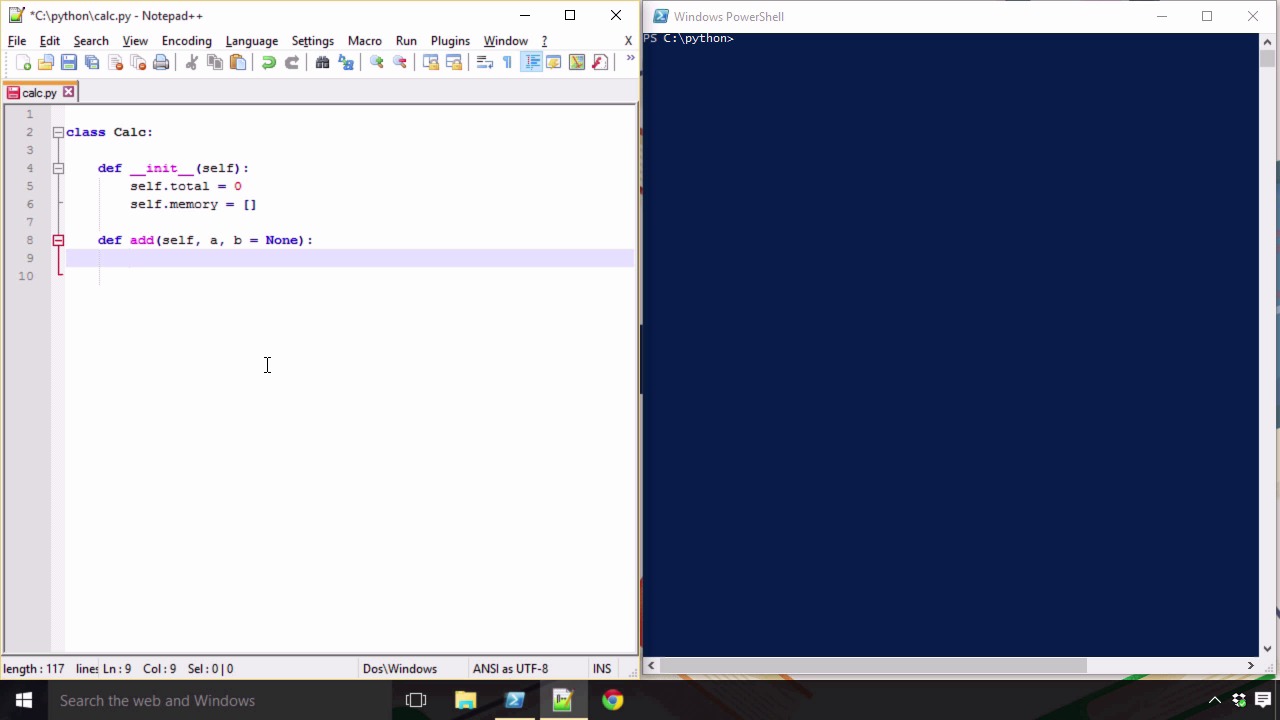
Task: Open the Edit menu
Action: pos(50,41)
